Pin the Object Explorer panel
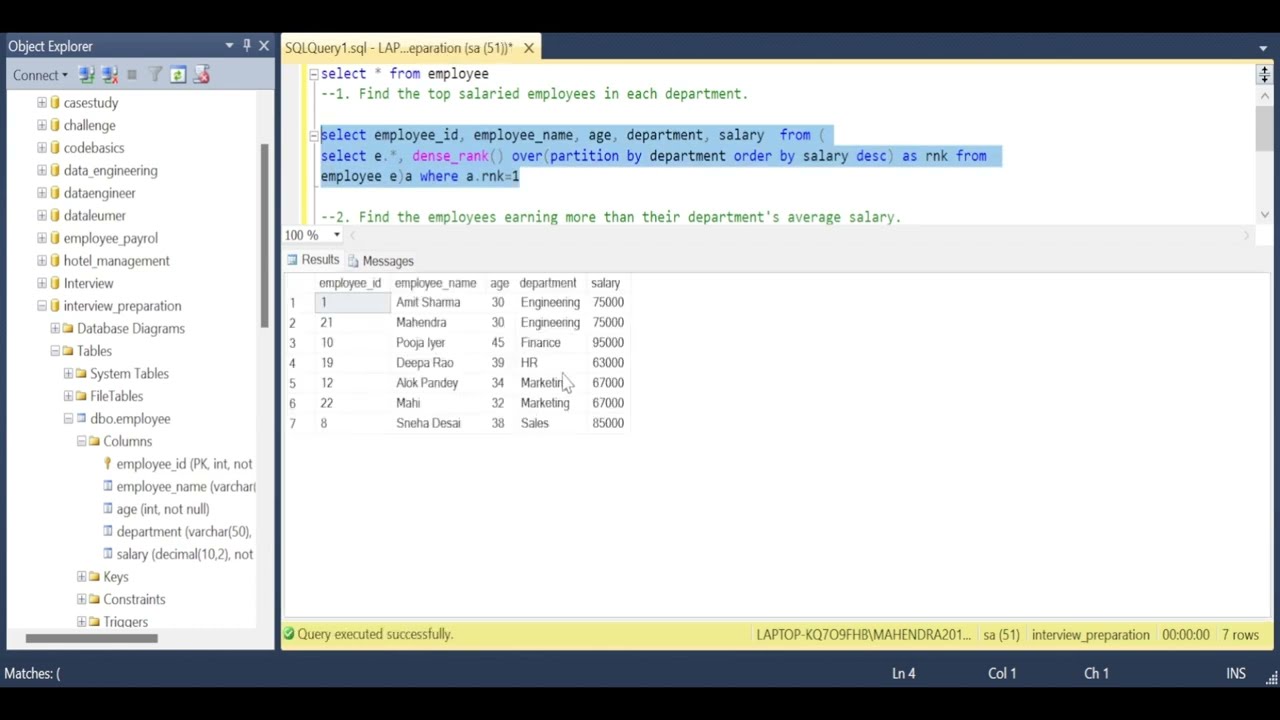Screen dimensions: 1280x720 click(x=247, y=46)
